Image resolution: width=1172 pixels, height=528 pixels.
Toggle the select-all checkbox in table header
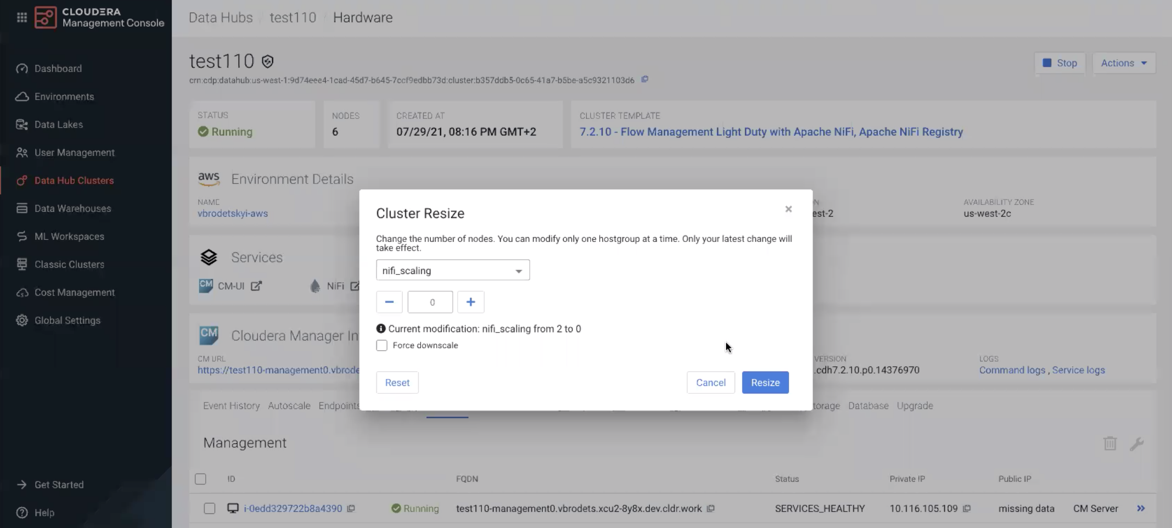coord(201,479)
